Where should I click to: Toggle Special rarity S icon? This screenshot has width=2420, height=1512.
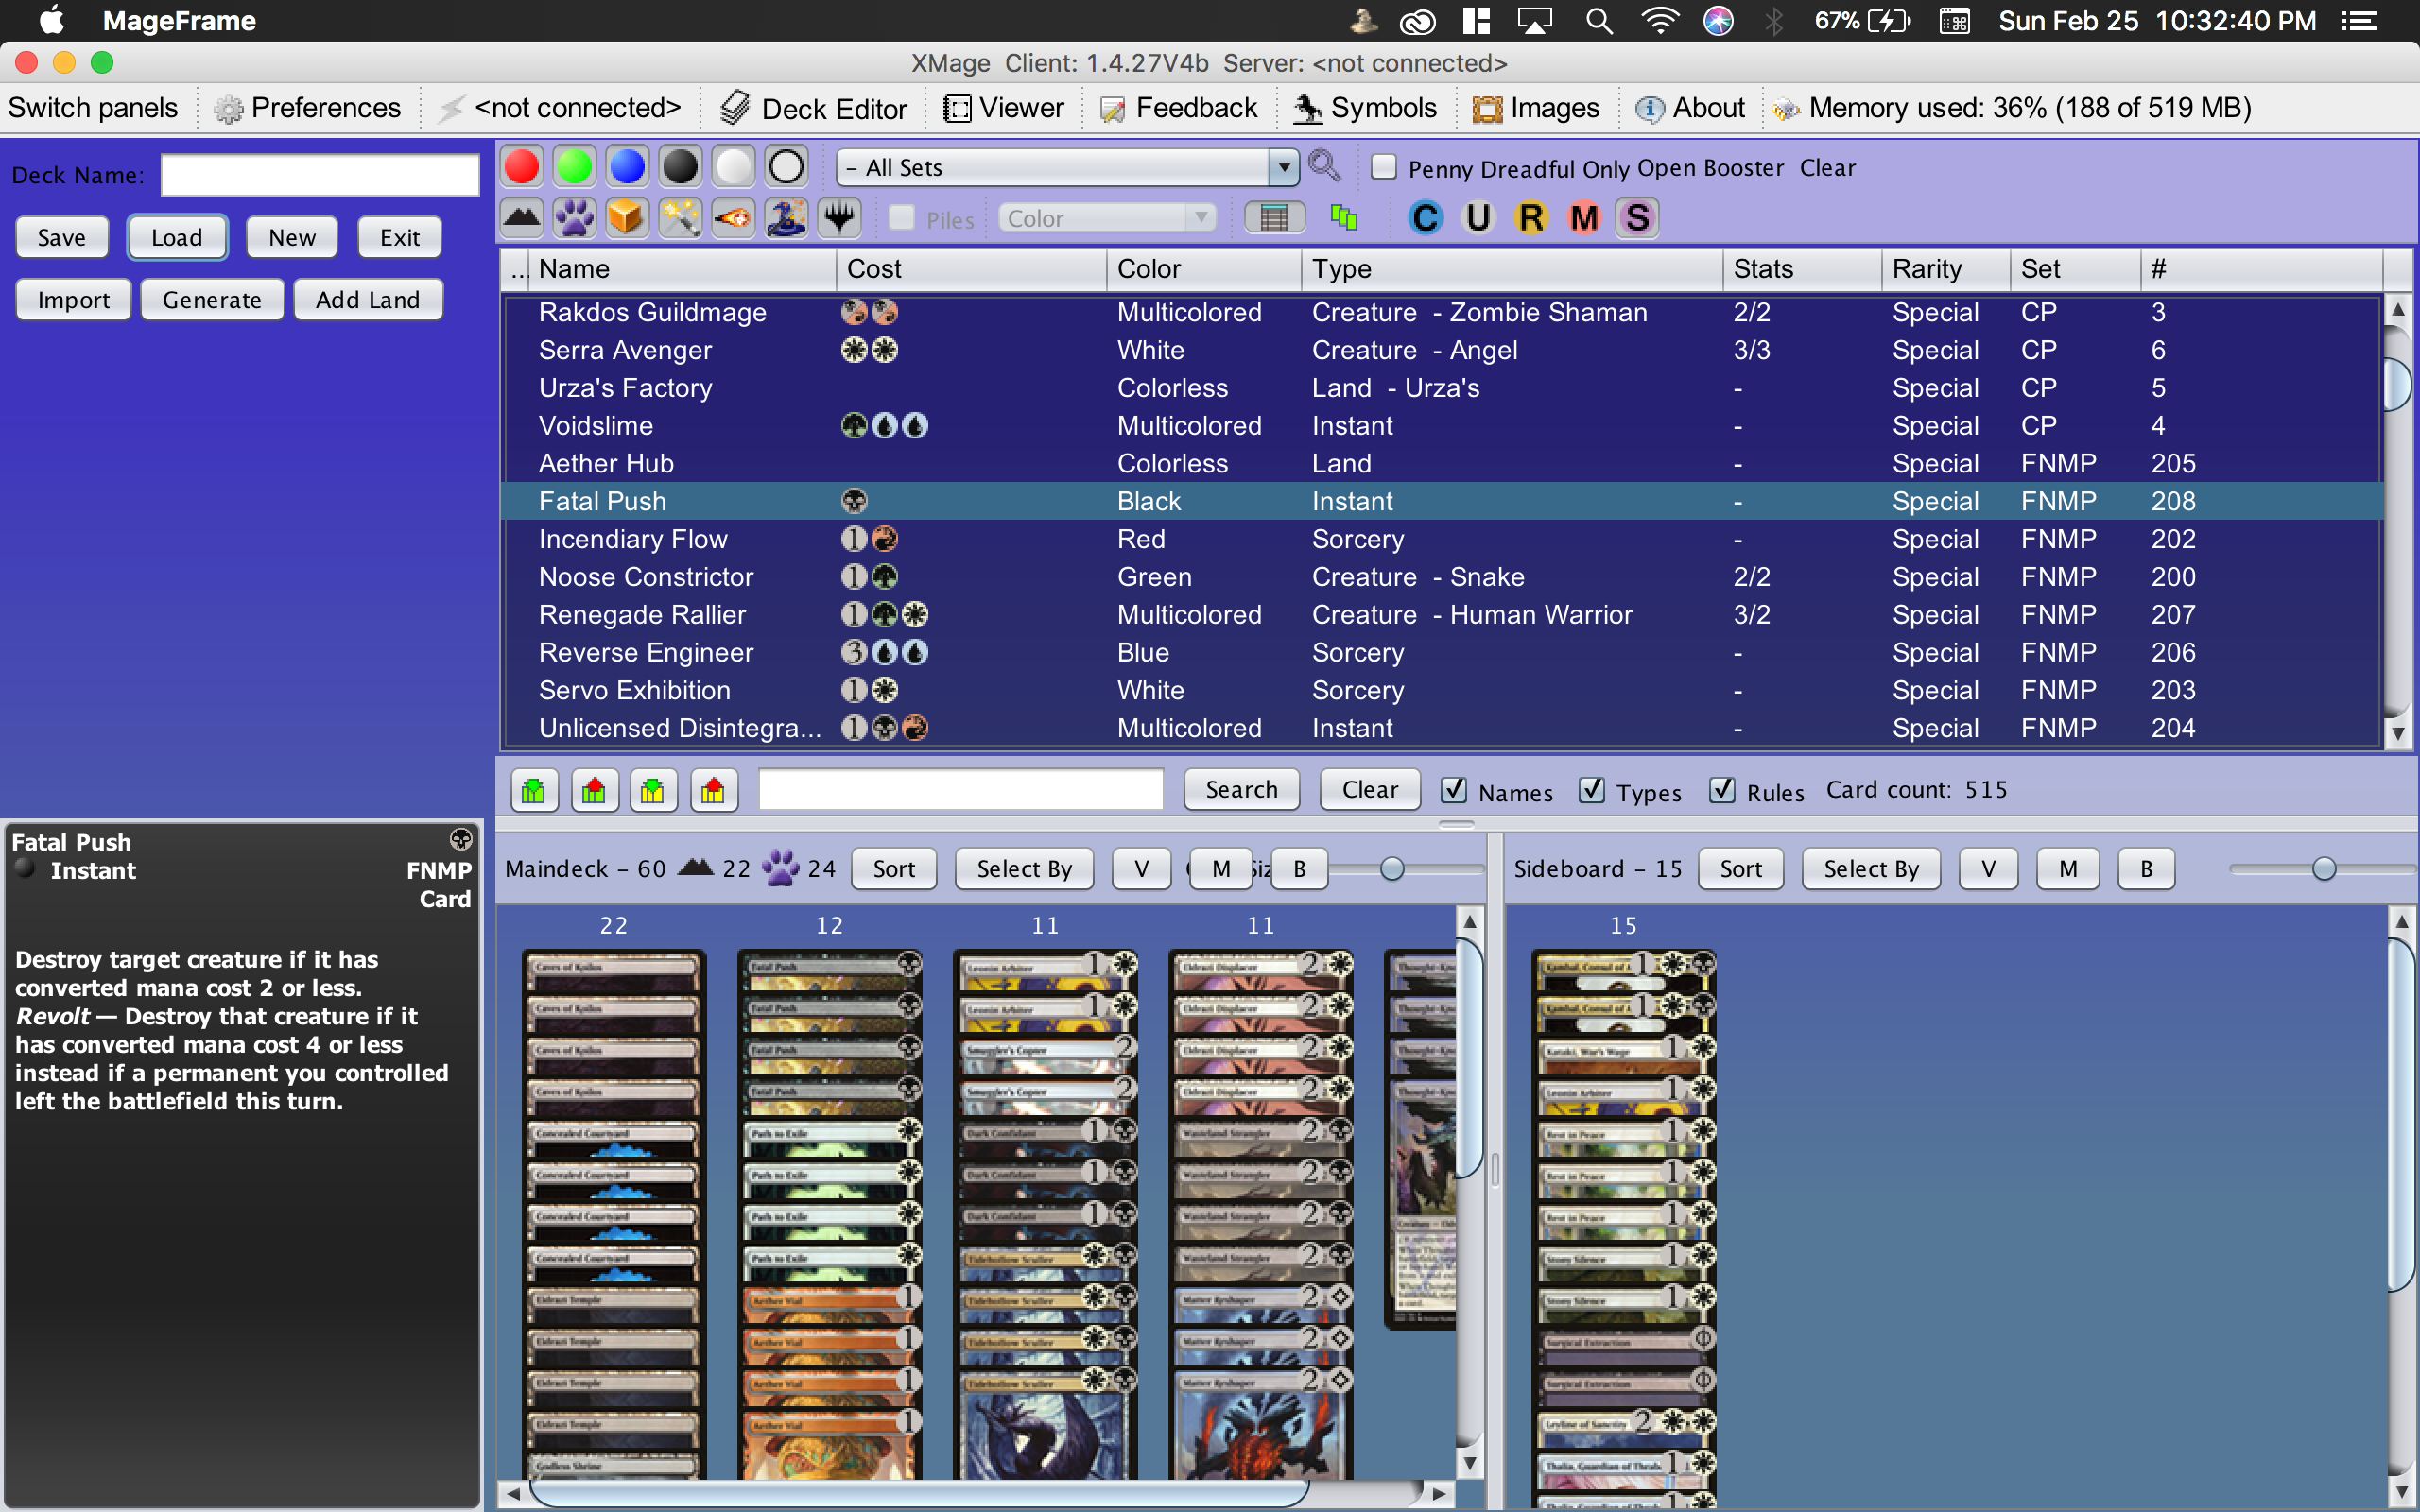pos(1637,218)
